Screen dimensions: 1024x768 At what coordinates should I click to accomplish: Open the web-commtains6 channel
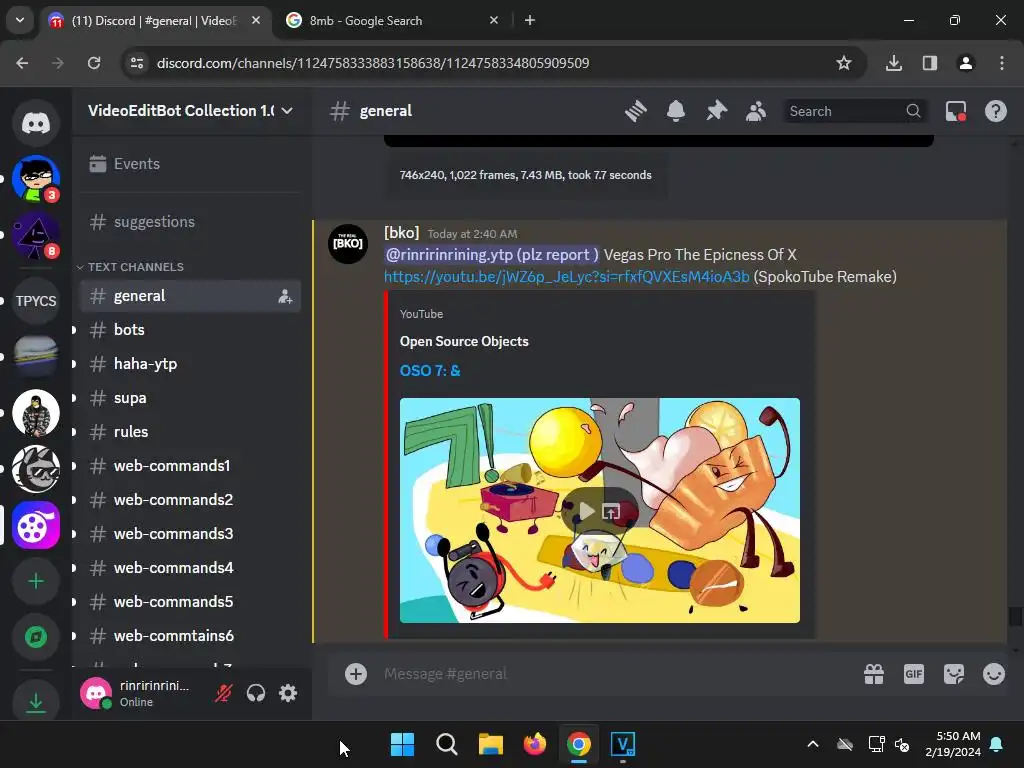click(x=191, y=635)
